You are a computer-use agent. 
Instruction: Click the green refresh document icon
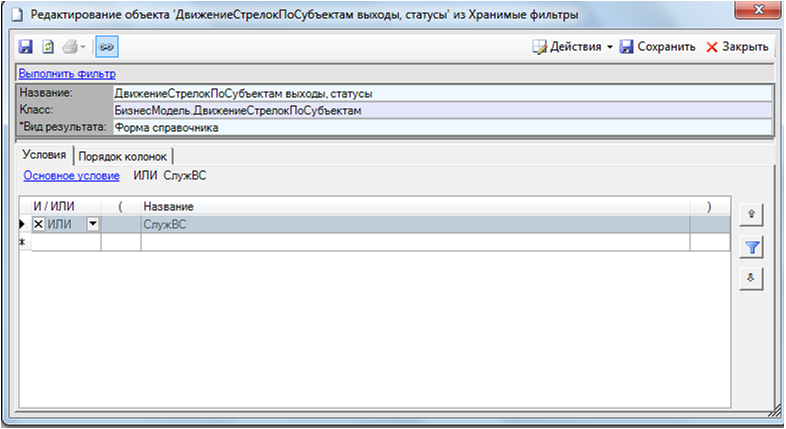46,47
